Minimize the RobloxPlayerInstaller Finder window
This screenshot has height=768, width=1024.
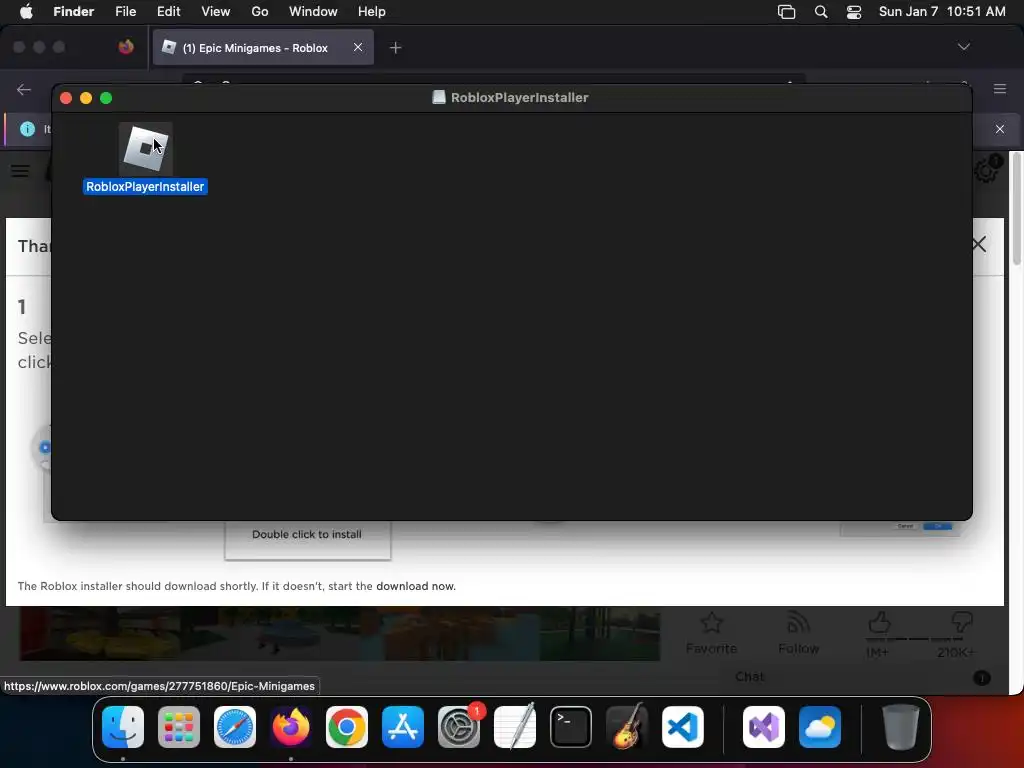coord(86,98)
